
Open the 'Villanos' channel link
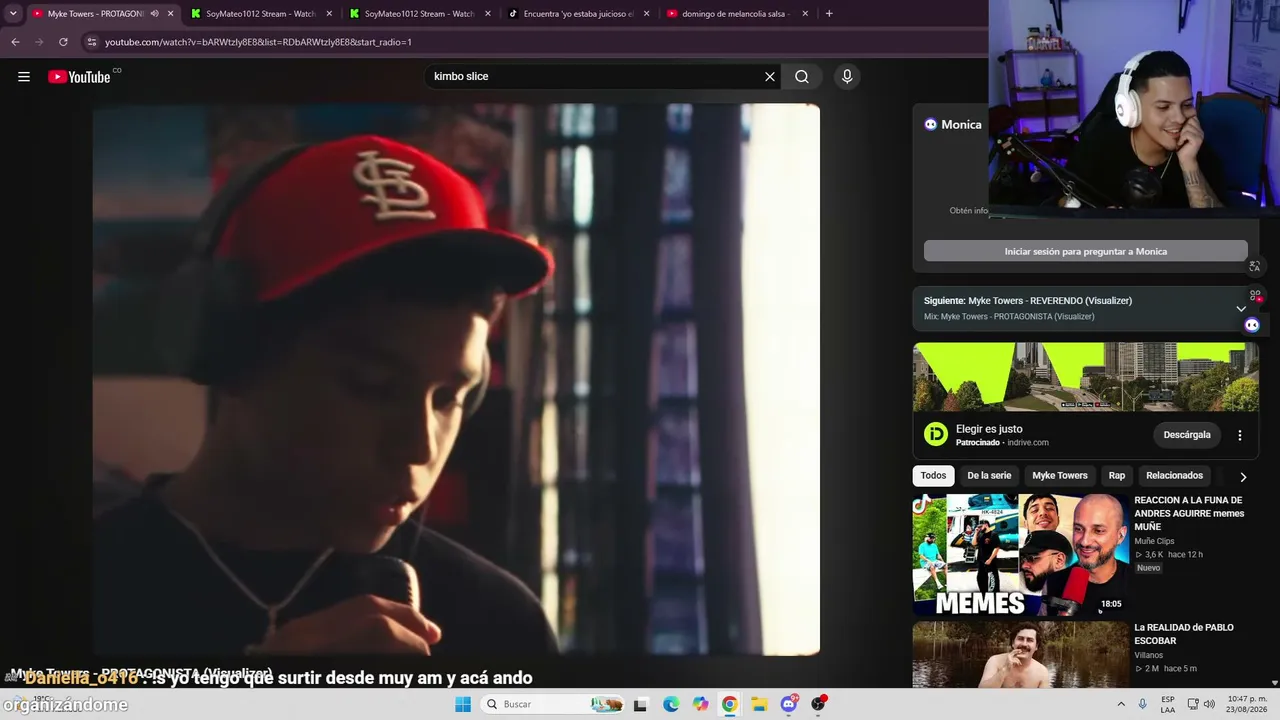(x=1149, y=655)
